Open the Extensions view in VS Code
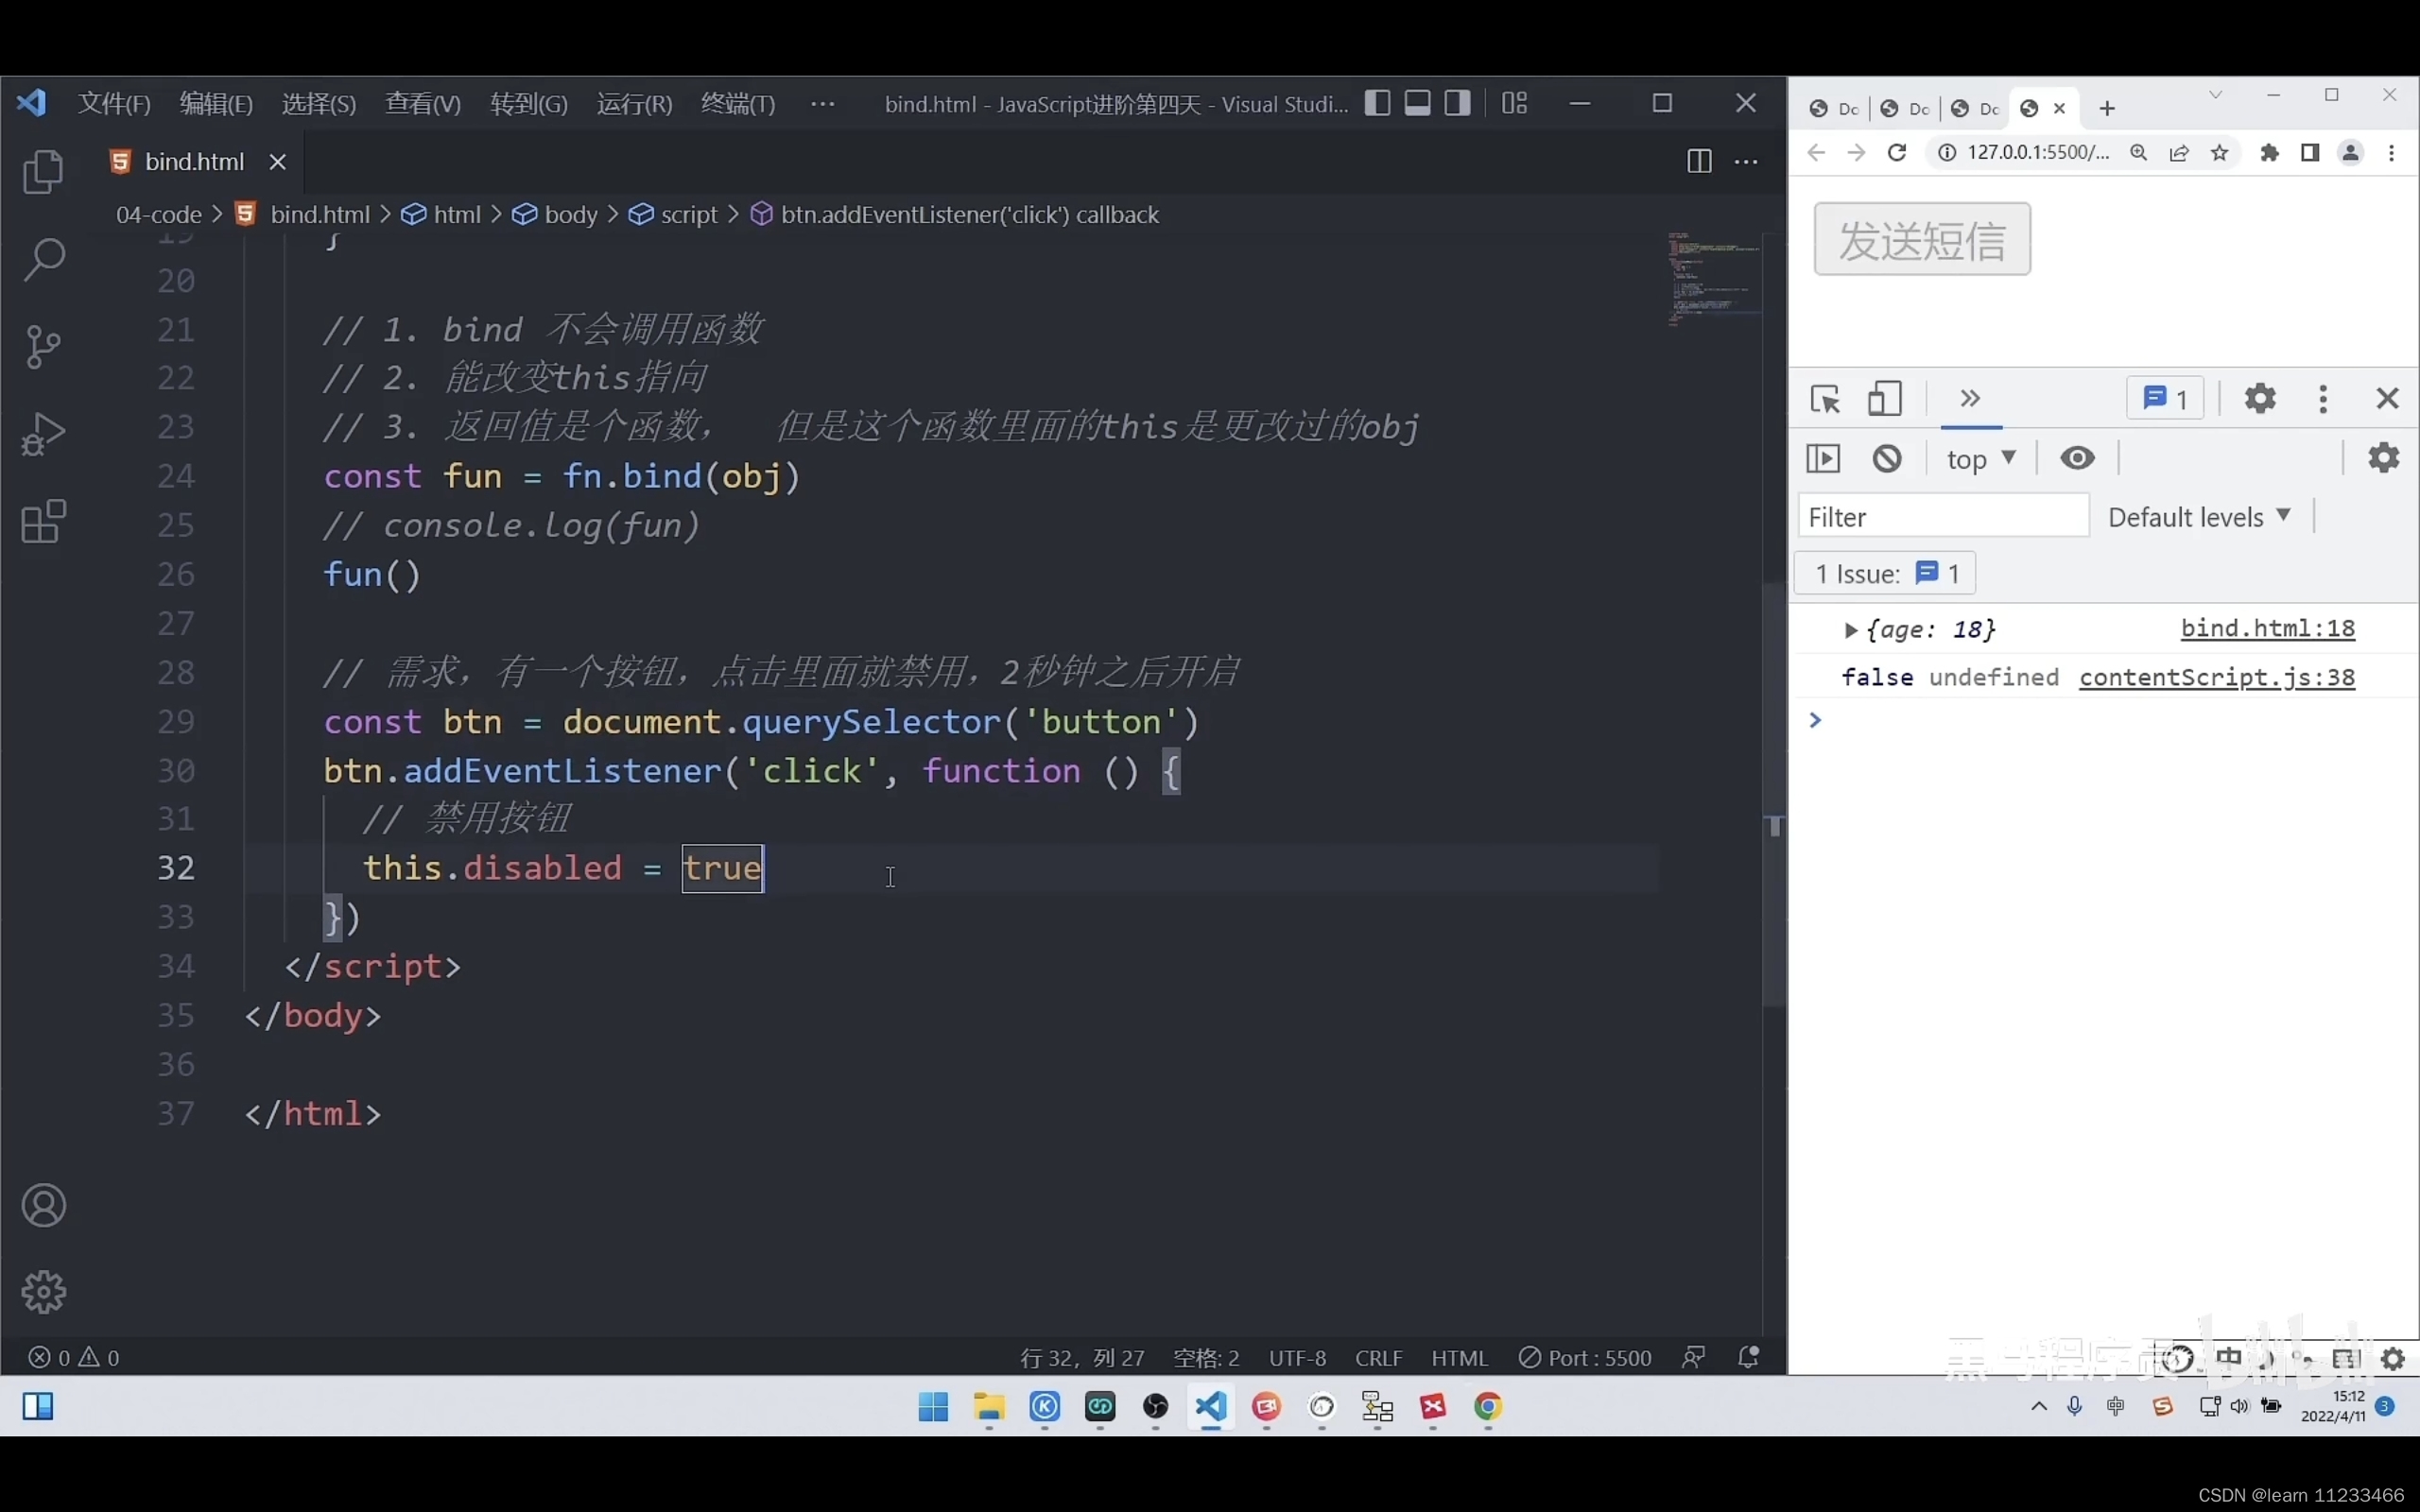 tap(43, 520)
